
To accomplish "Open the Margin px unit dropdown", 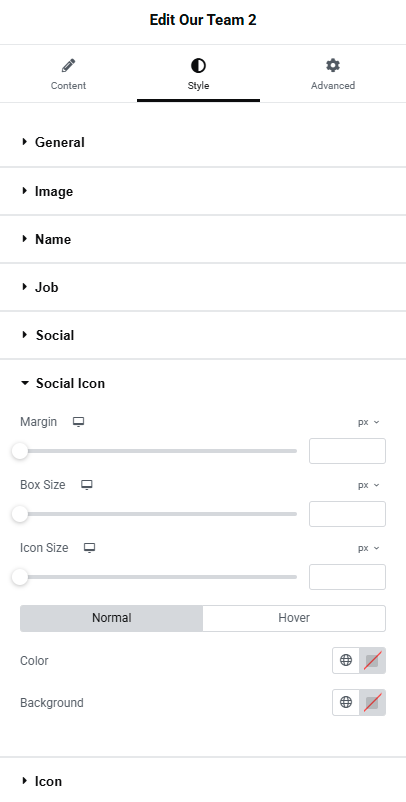I will 369,422.
